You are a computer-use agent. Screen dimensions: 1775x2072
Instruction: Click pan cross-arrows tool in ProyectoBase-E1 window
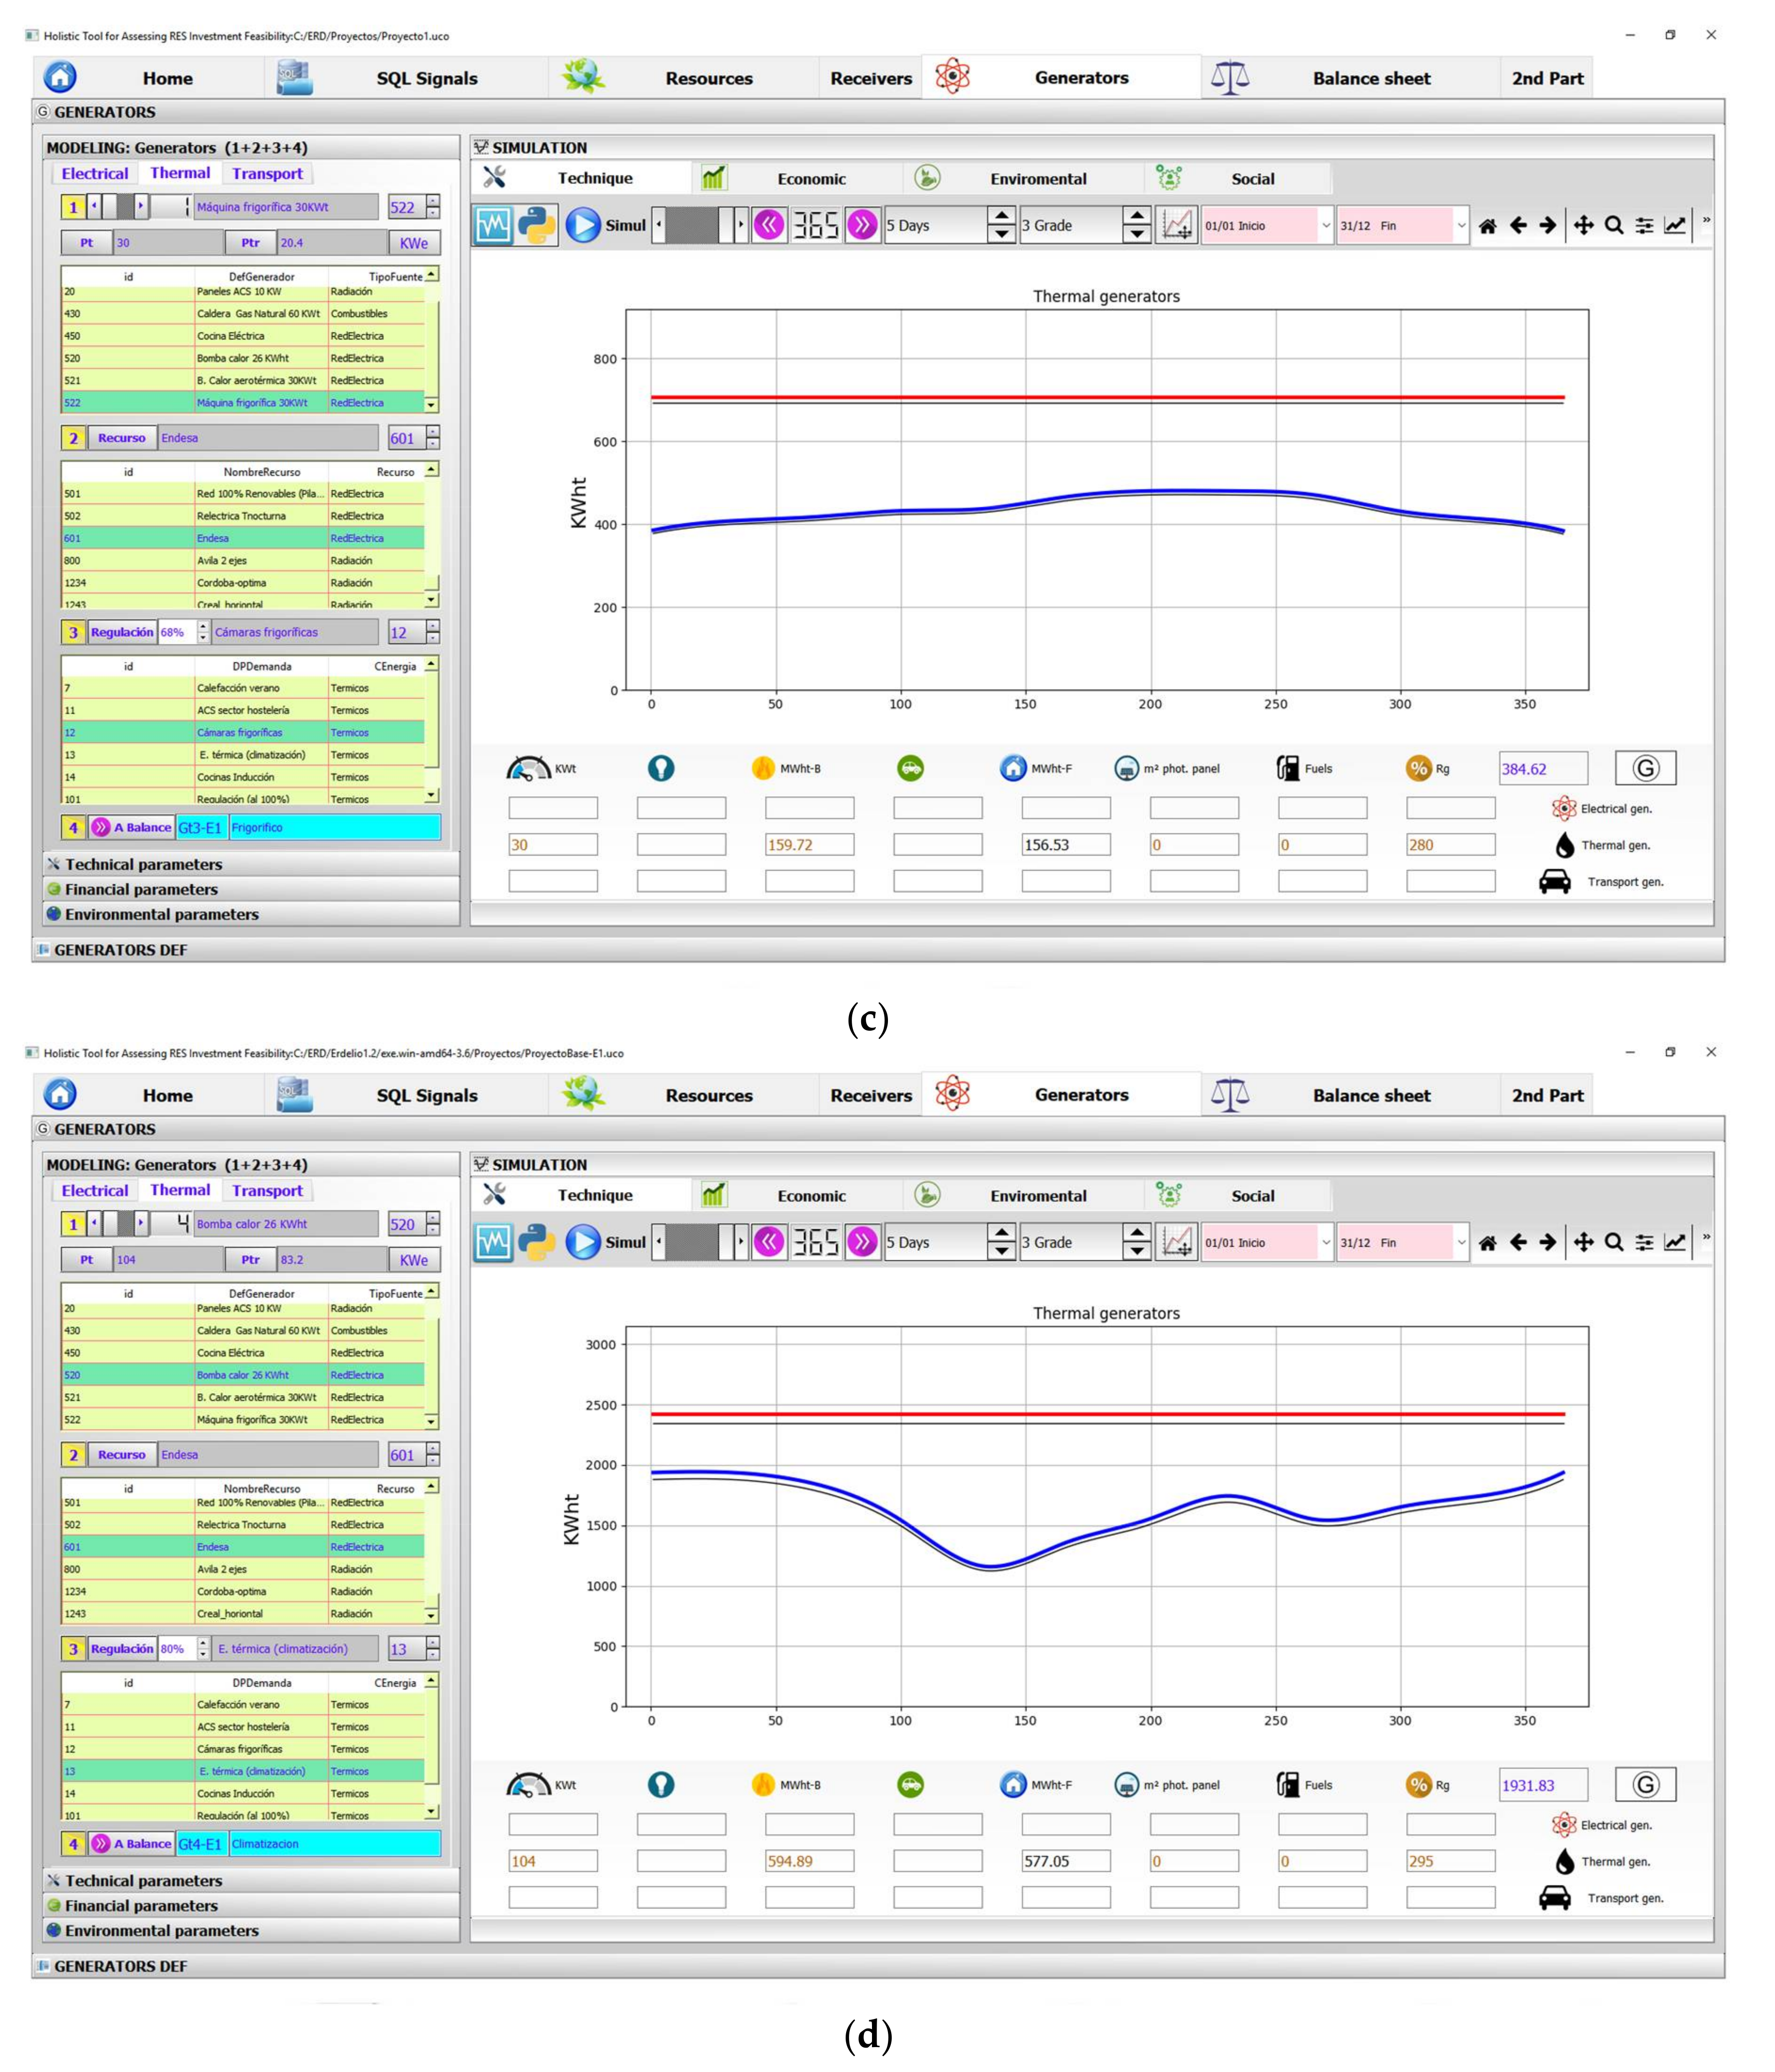(1583, 1242)
